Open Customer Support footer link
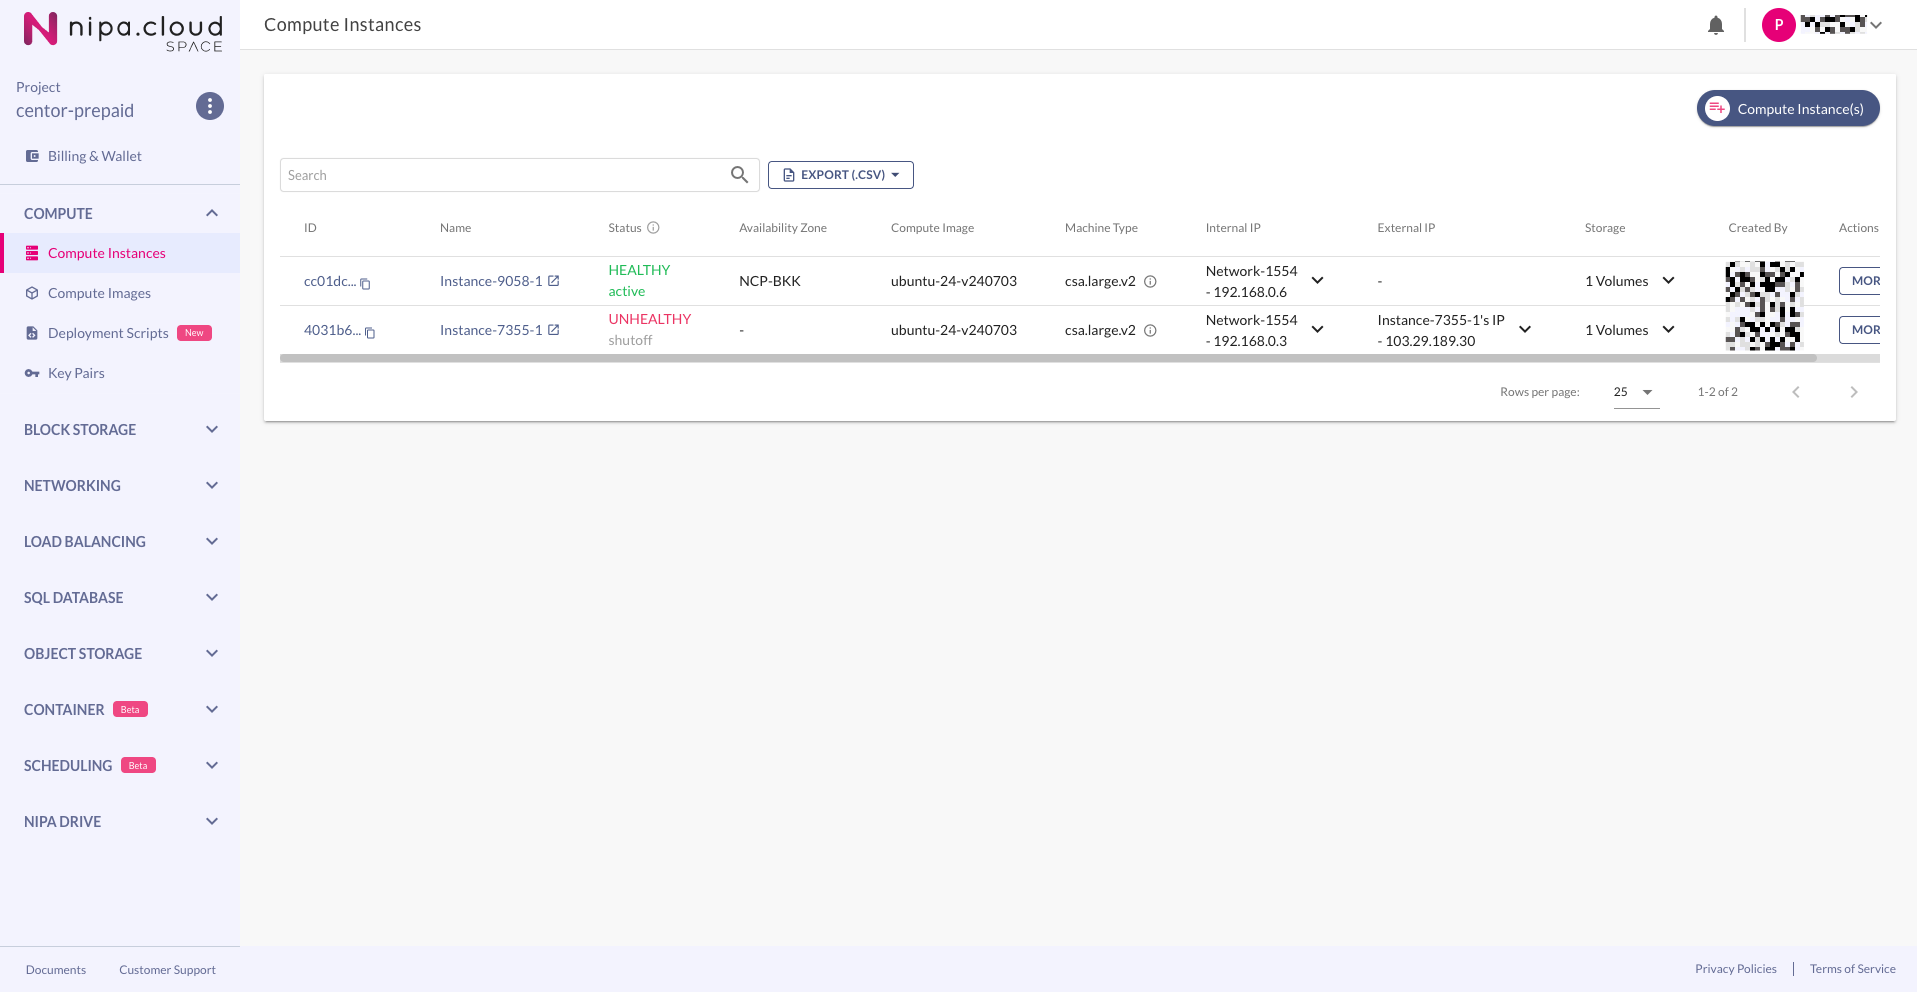This screenshot has height=992, width=1917. (x=167, y=970)
